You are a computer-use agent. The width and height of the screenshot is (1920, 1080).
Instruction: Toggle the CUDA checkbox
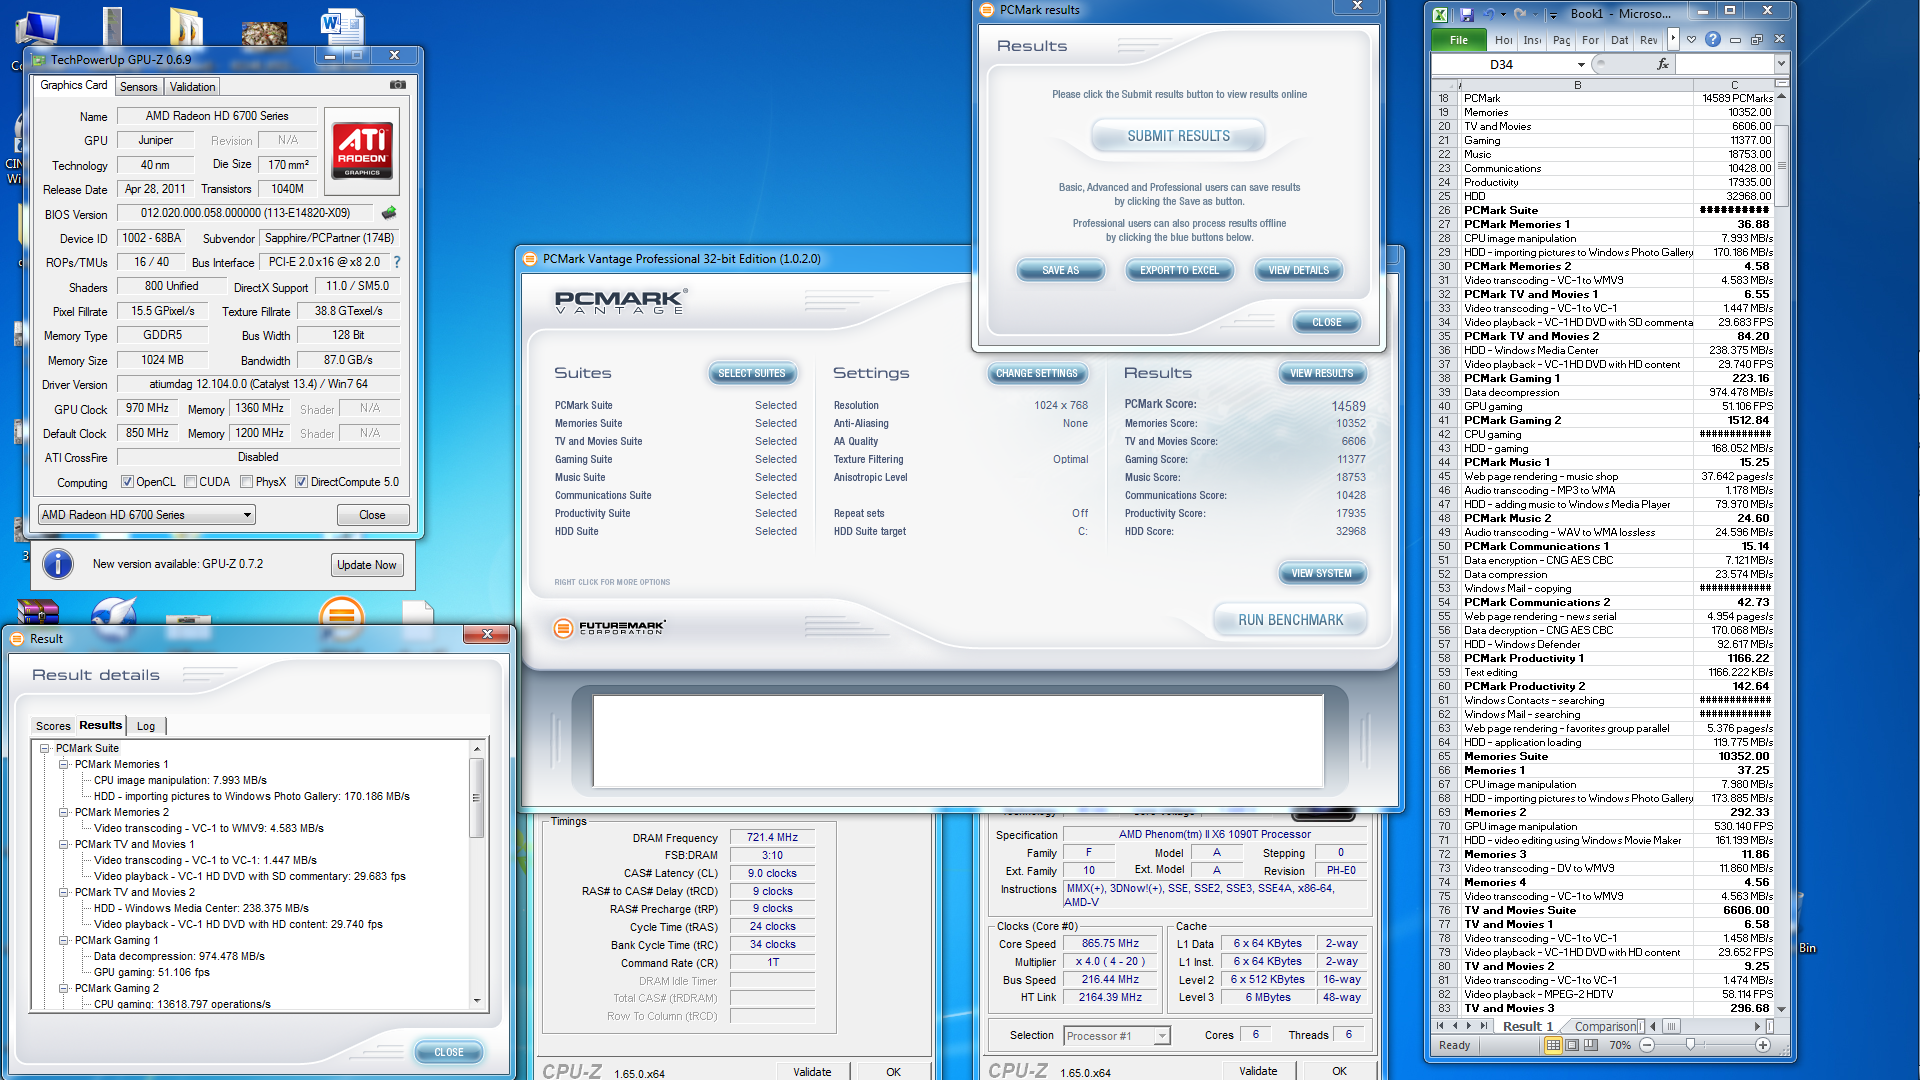[190, 482]
